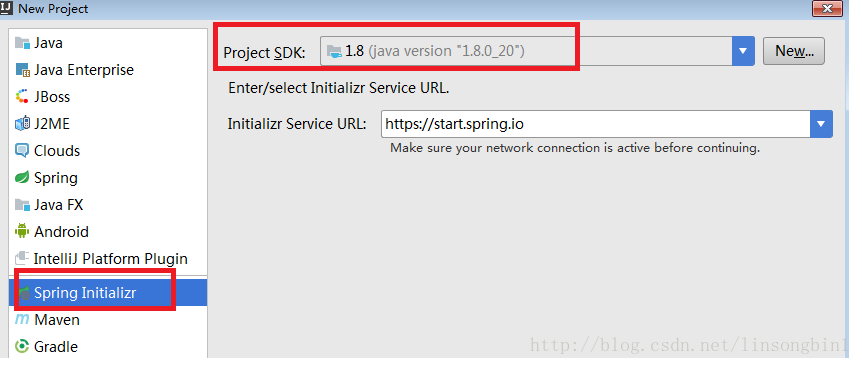Viewport: 862px width, 365px height.
Task: Click the Maven m icon
Action: (22, 319)
